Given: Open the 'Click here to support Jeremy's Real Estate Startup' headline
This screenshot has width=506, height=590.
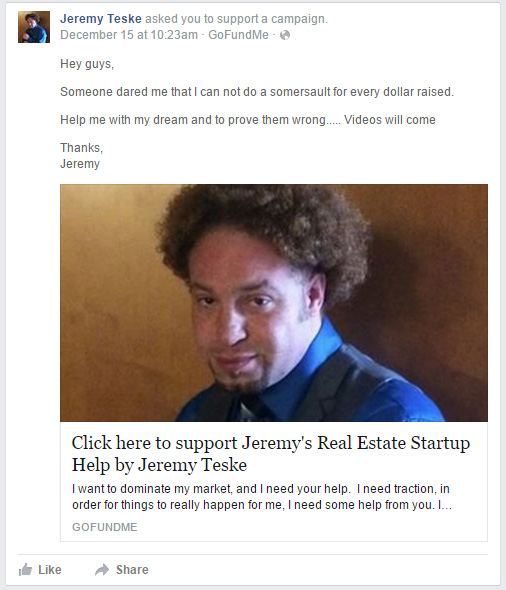Looking at the screenshot, I should [271, 443].
